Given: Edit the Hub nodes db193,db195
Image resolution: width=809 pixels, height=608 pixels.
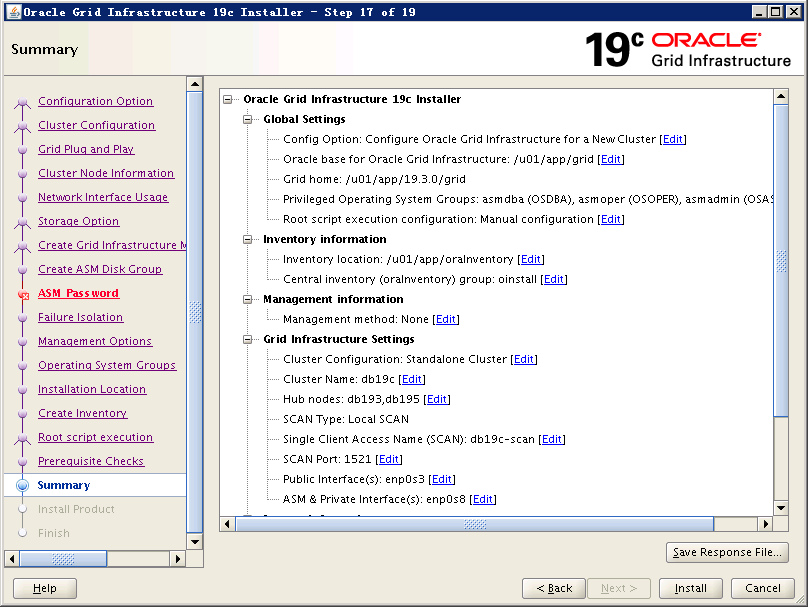Looking at the screenshot, I should (437, 399).
